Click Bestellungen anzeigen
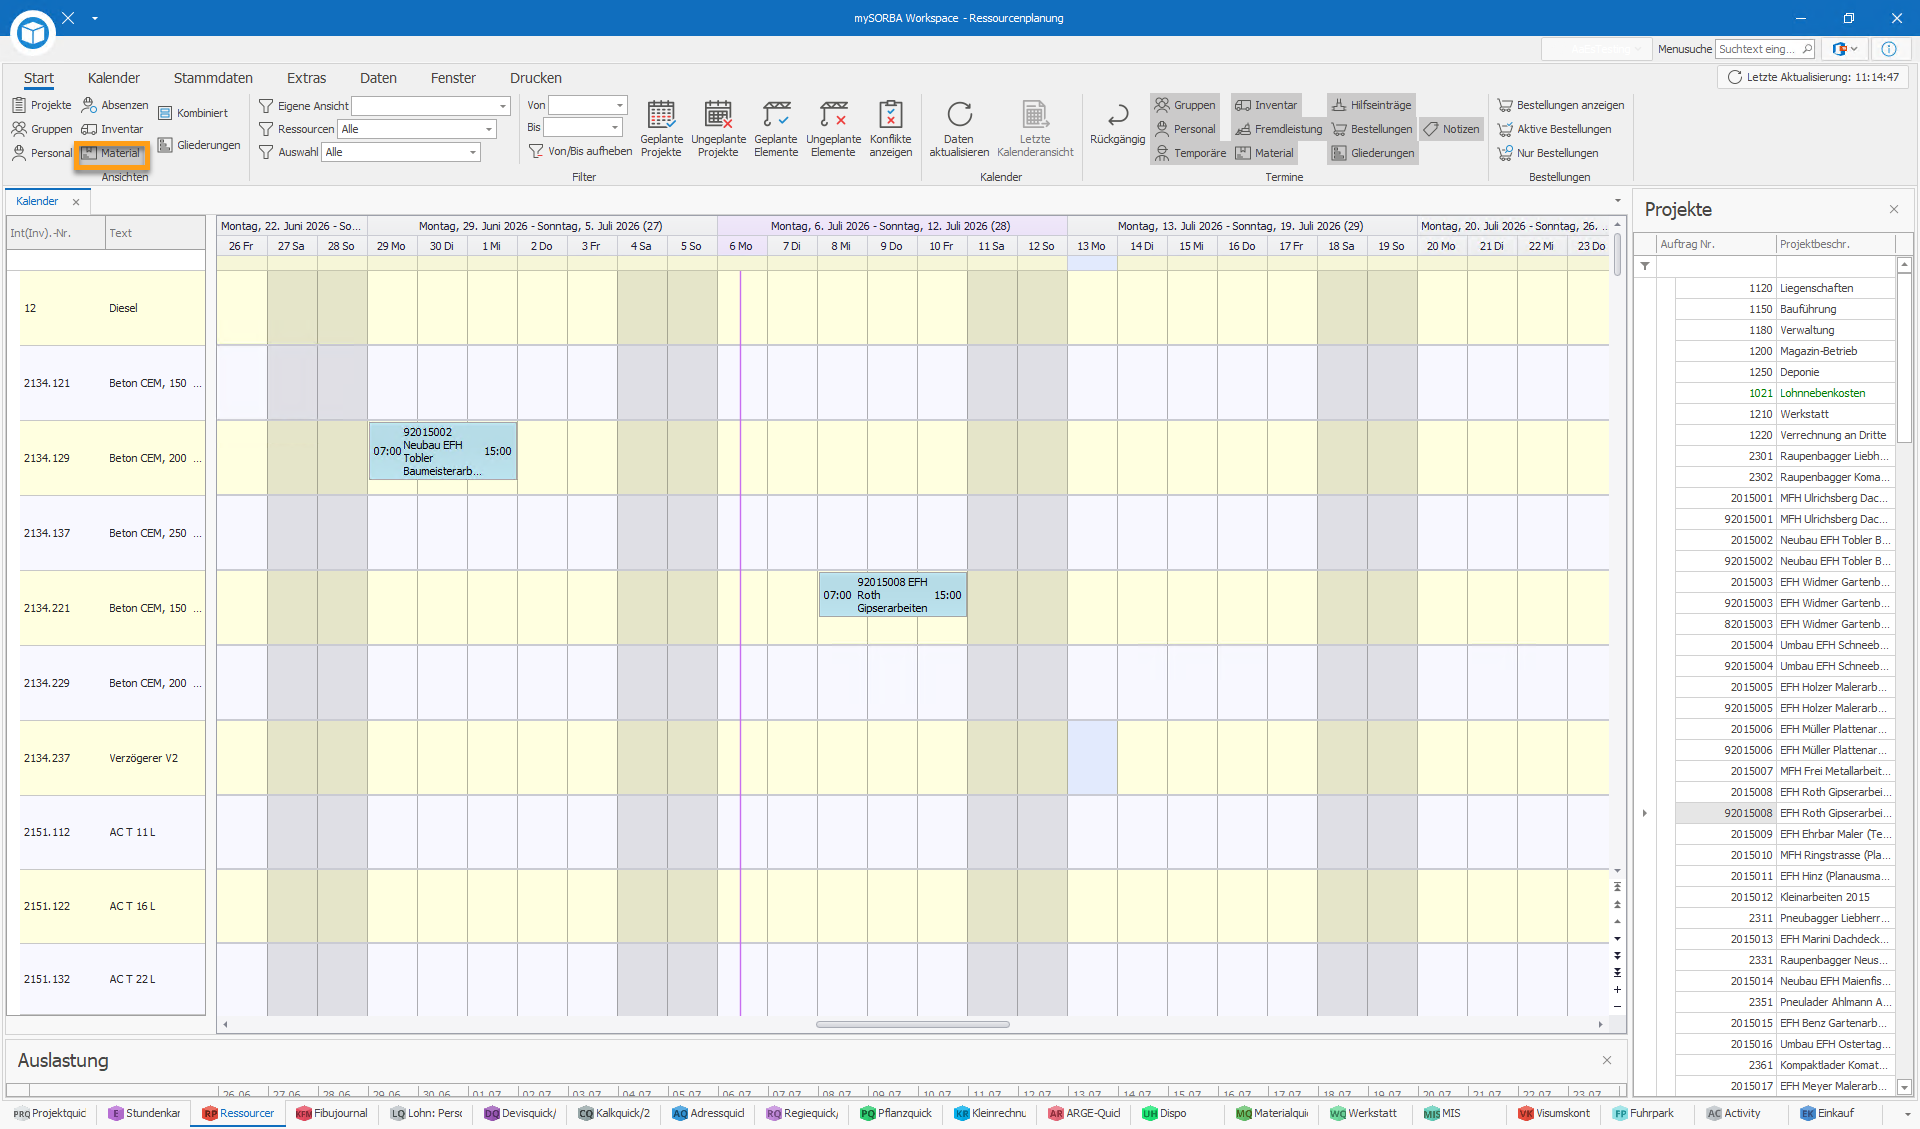Screen dimensions: 1920x1129 pyautogui.click(x=1560, y=105)
